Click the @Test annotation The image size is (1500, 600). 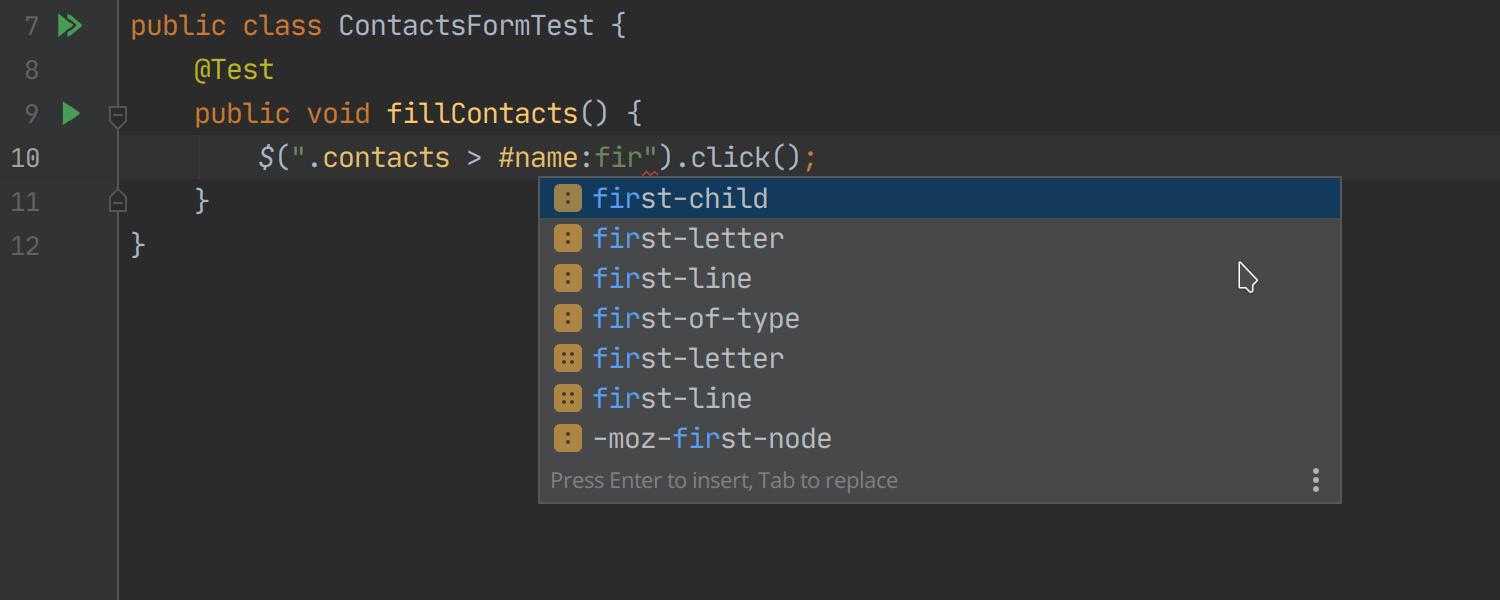pyautogui.click(x=234, y=70)
